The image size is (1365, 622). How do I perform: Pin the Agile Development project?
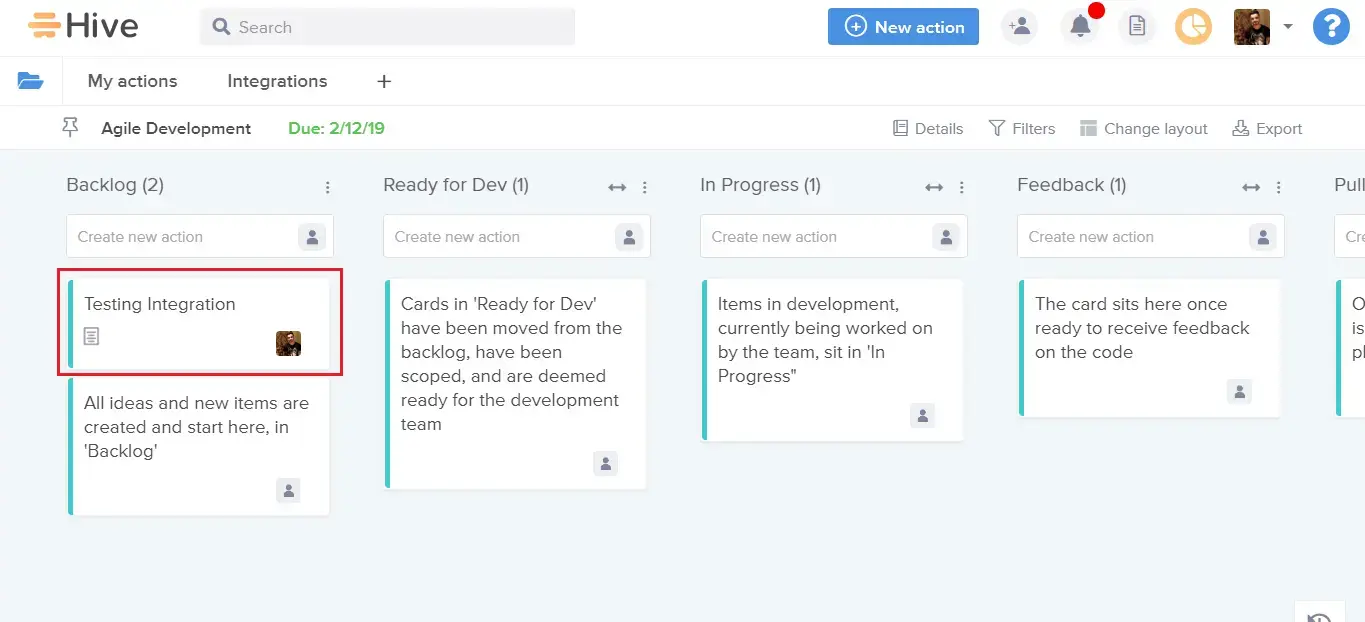(x=70, y=127)
